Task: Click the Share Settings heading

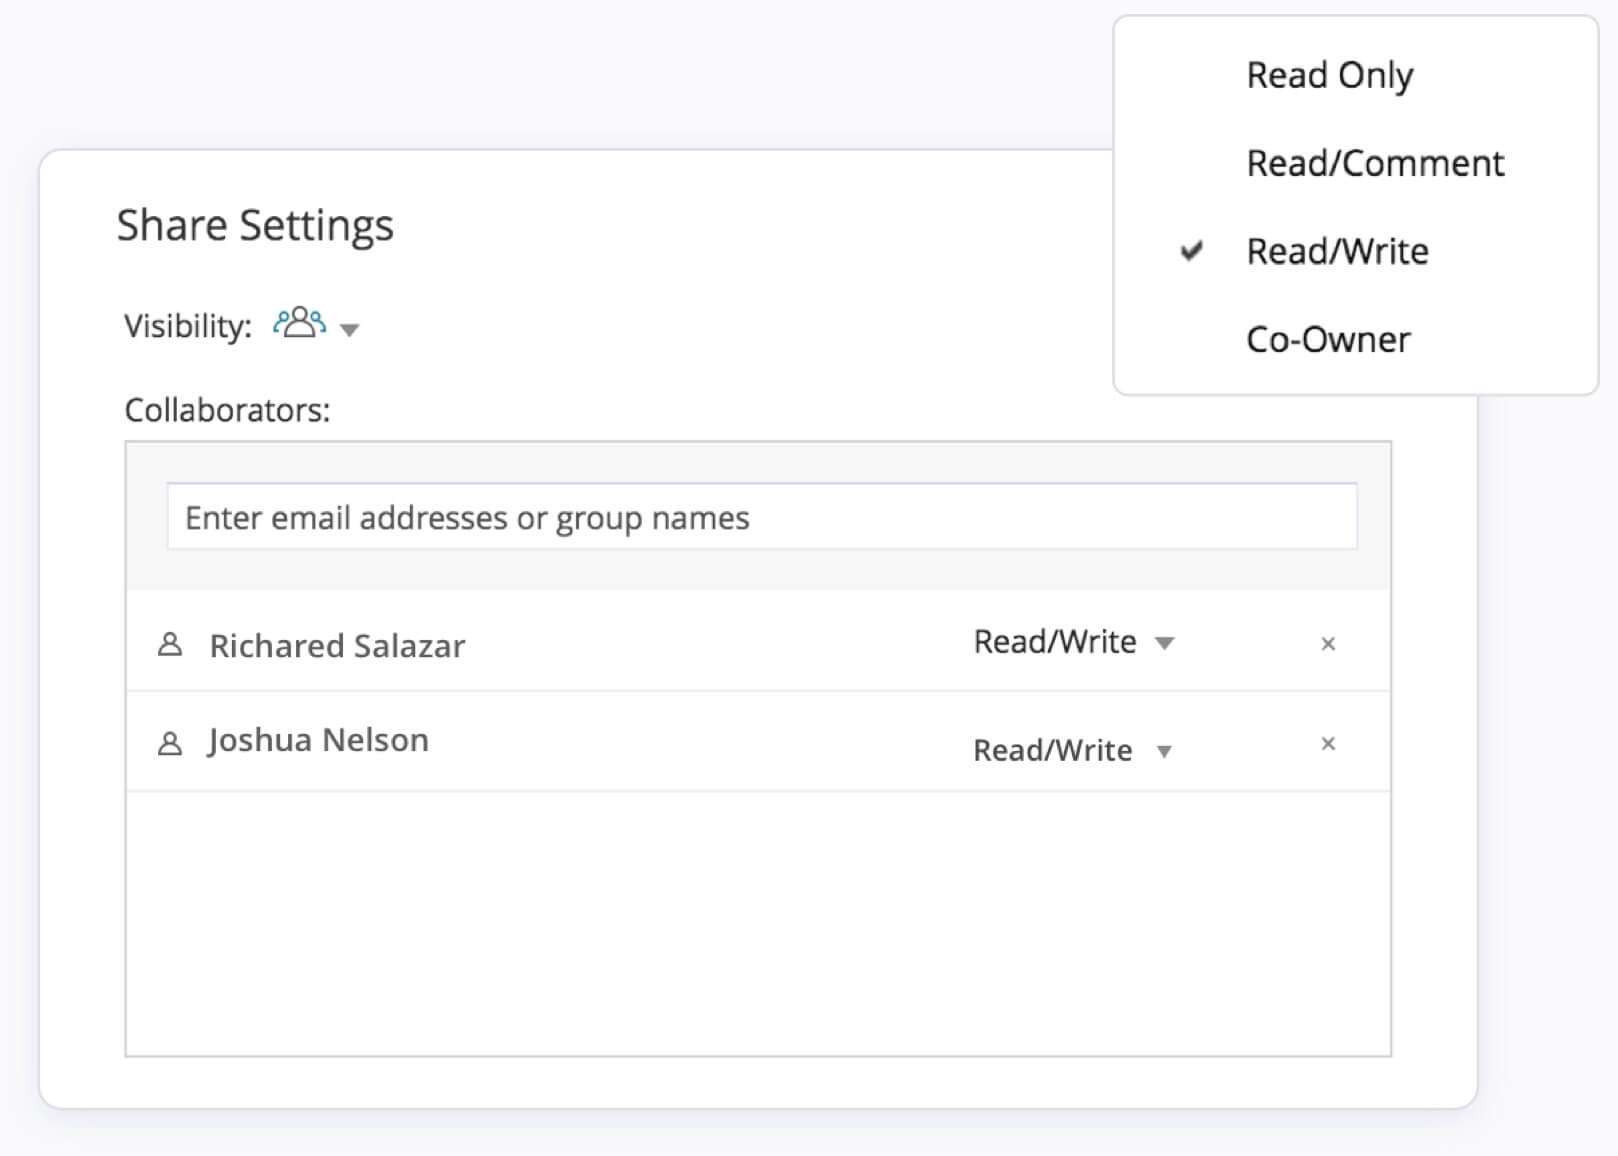Action: [255, 225]
